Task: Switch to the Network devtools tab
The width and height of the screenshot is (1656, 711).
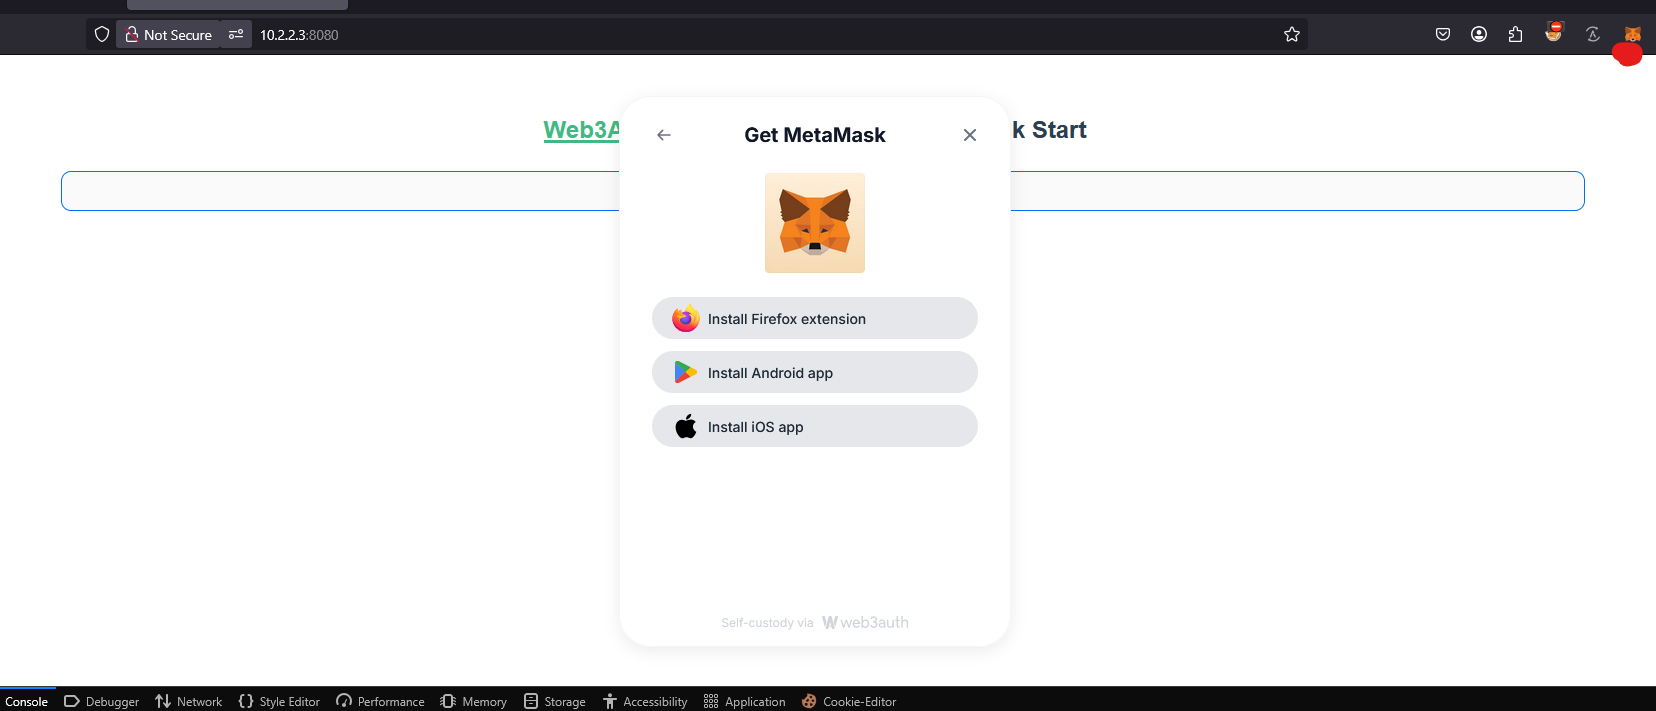Action: (189, 701)
